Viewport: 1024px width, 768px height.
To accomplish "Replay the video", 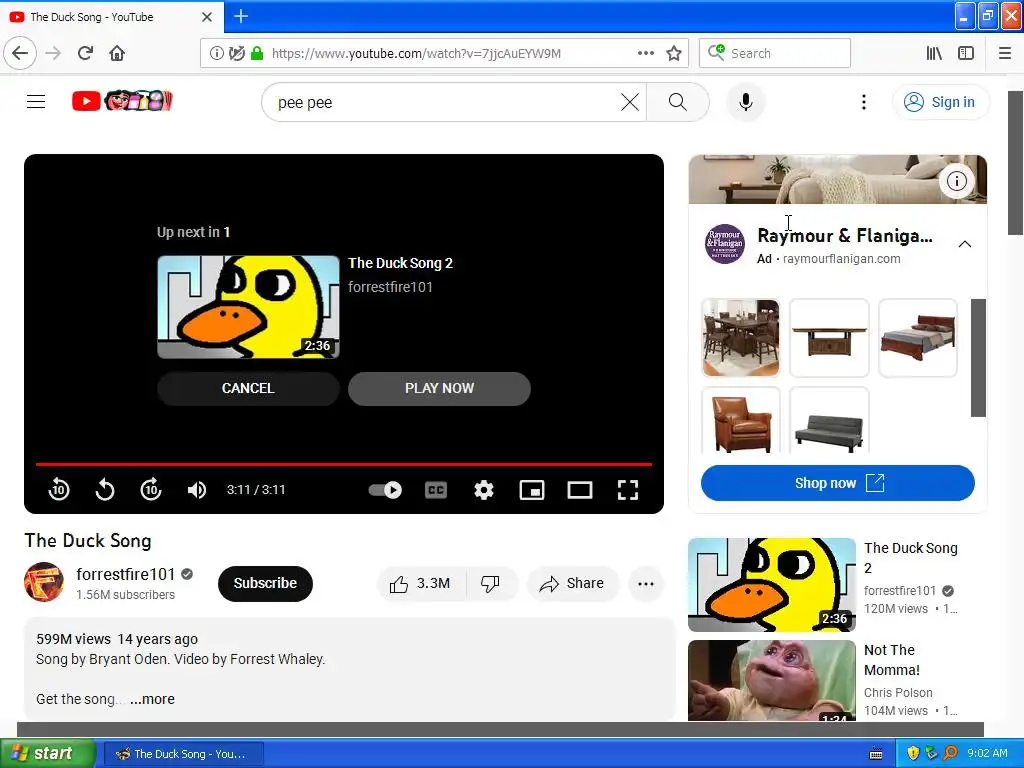I will [104, 489].
